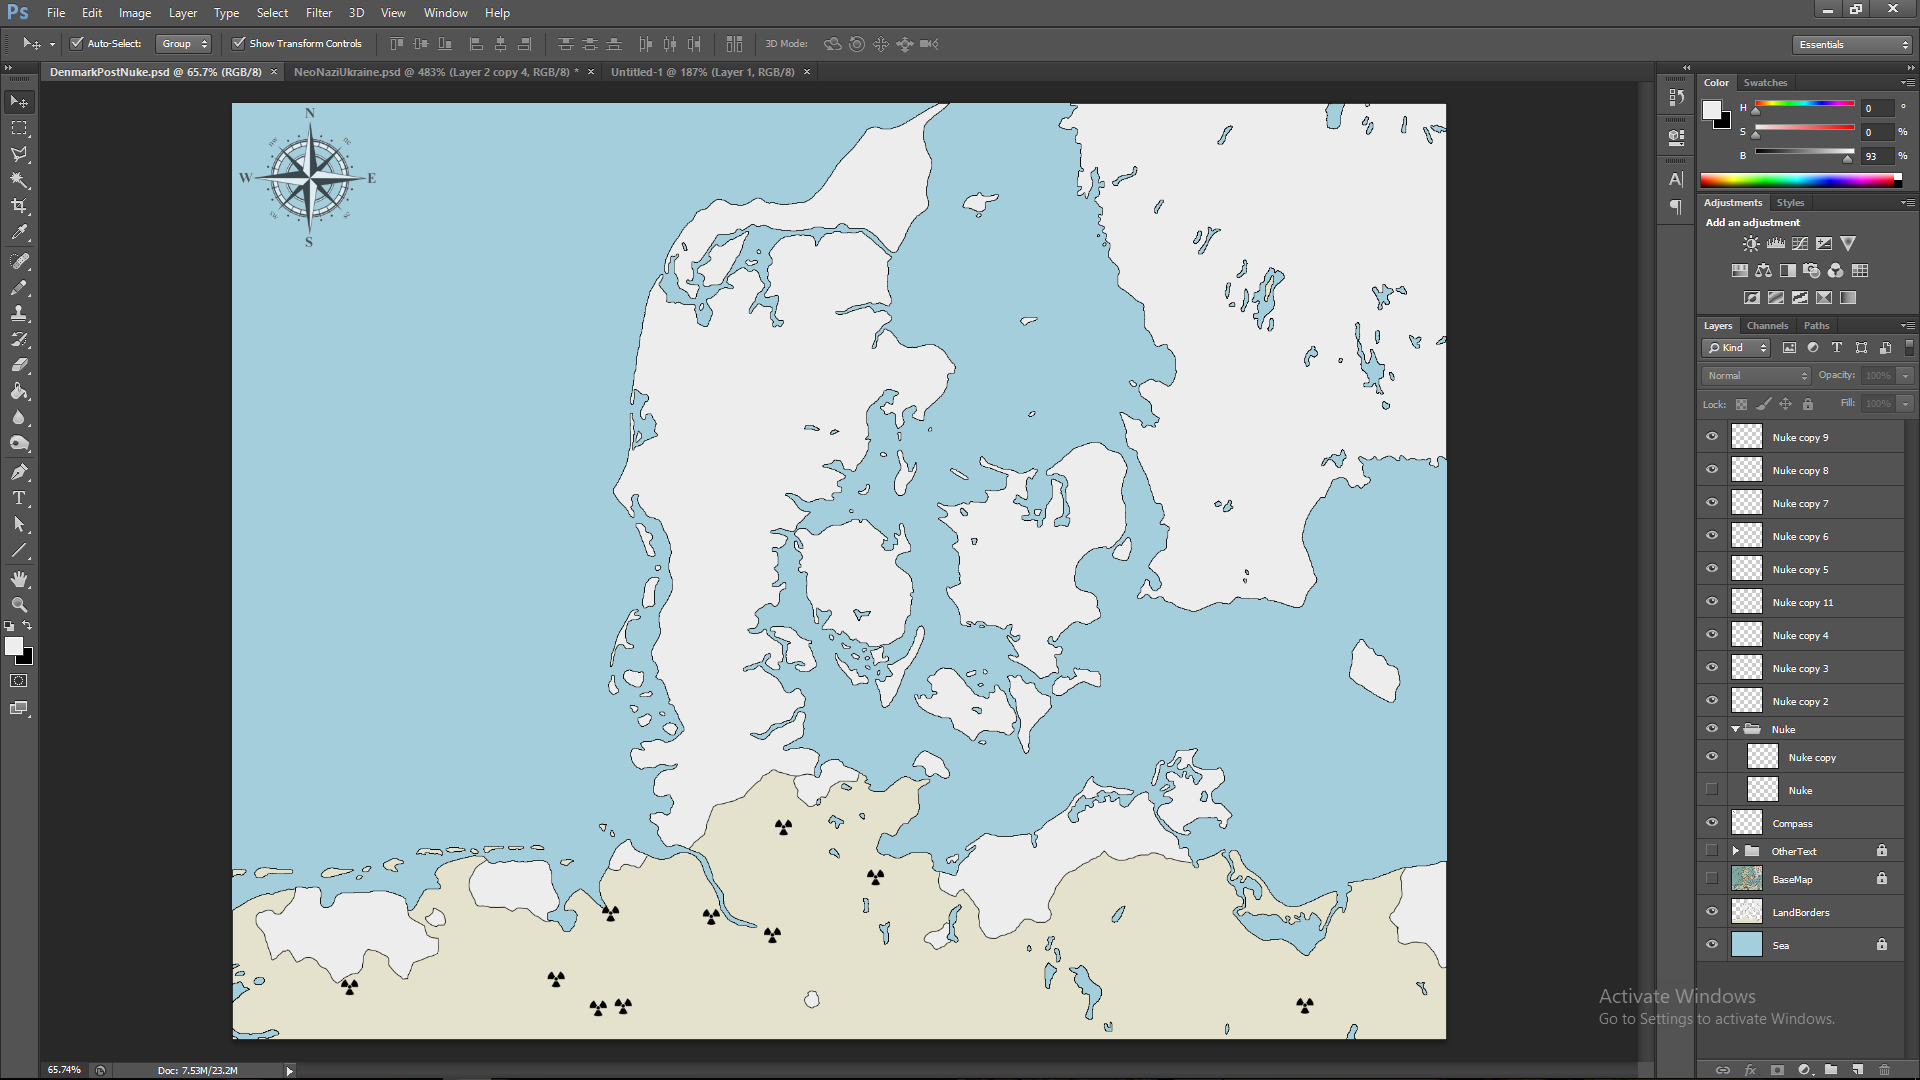Select the Paint Bucket tool
Image resolution: width=1920 pixels, height=1080 pixels.
pyautogui.click(x=19, y=392)
